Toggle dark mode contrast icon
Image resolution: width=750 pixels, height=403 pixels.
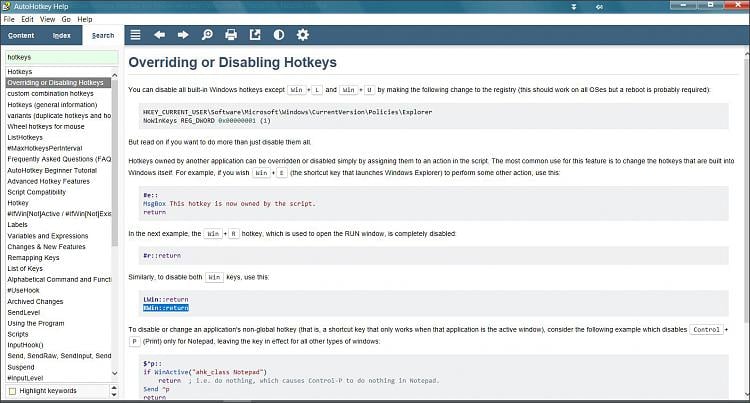279,35
